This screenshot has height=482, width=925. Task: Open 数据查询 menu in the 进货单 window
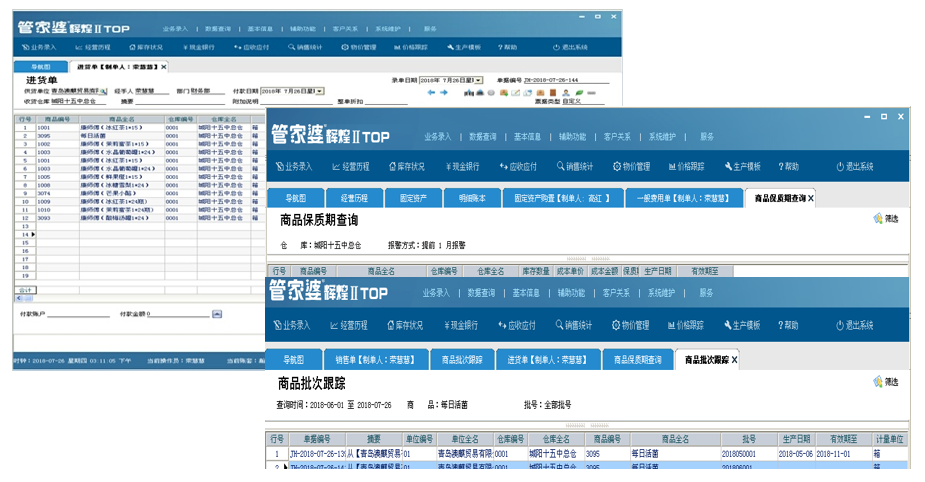pyautogui.click(x=224, y=30)
